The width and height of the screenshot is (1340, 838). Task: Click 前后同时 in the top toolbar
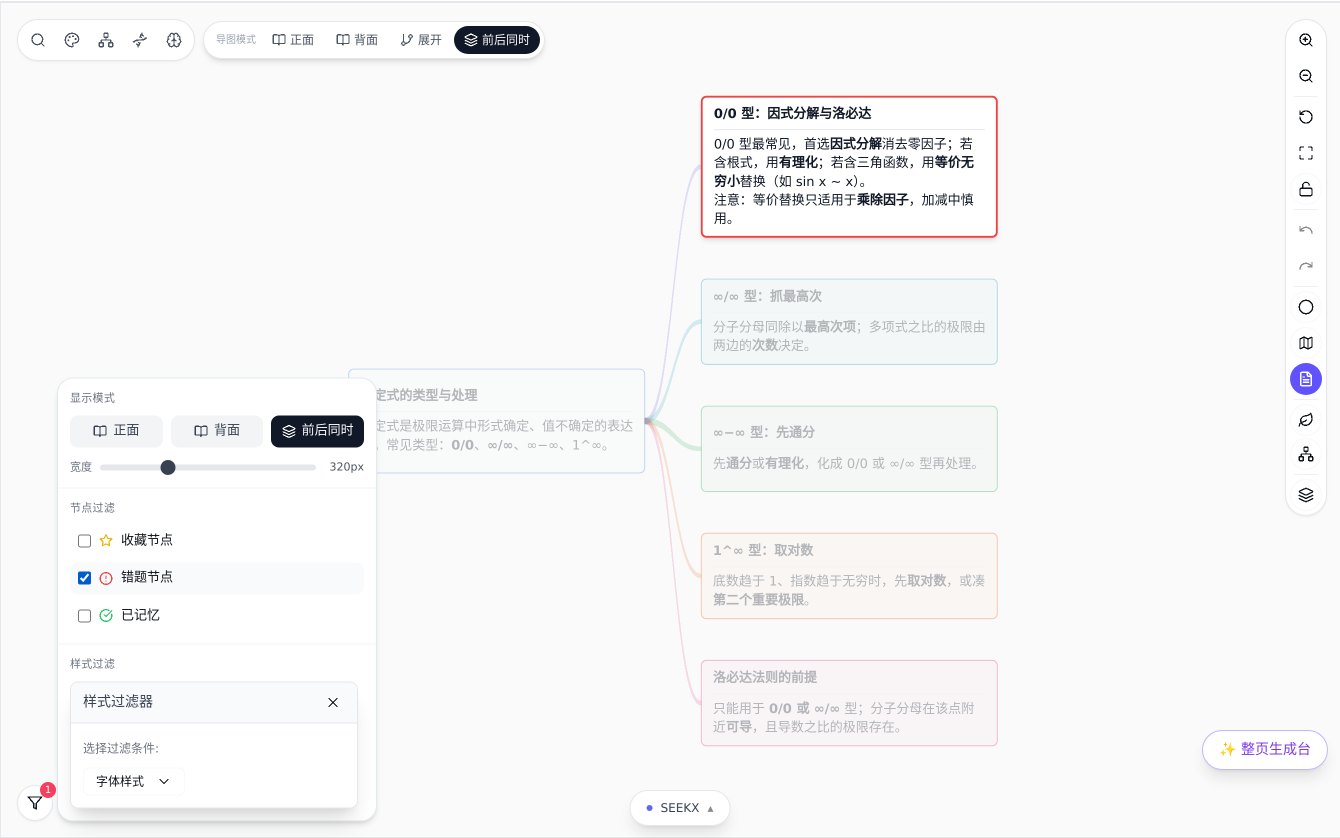[497, 40]
